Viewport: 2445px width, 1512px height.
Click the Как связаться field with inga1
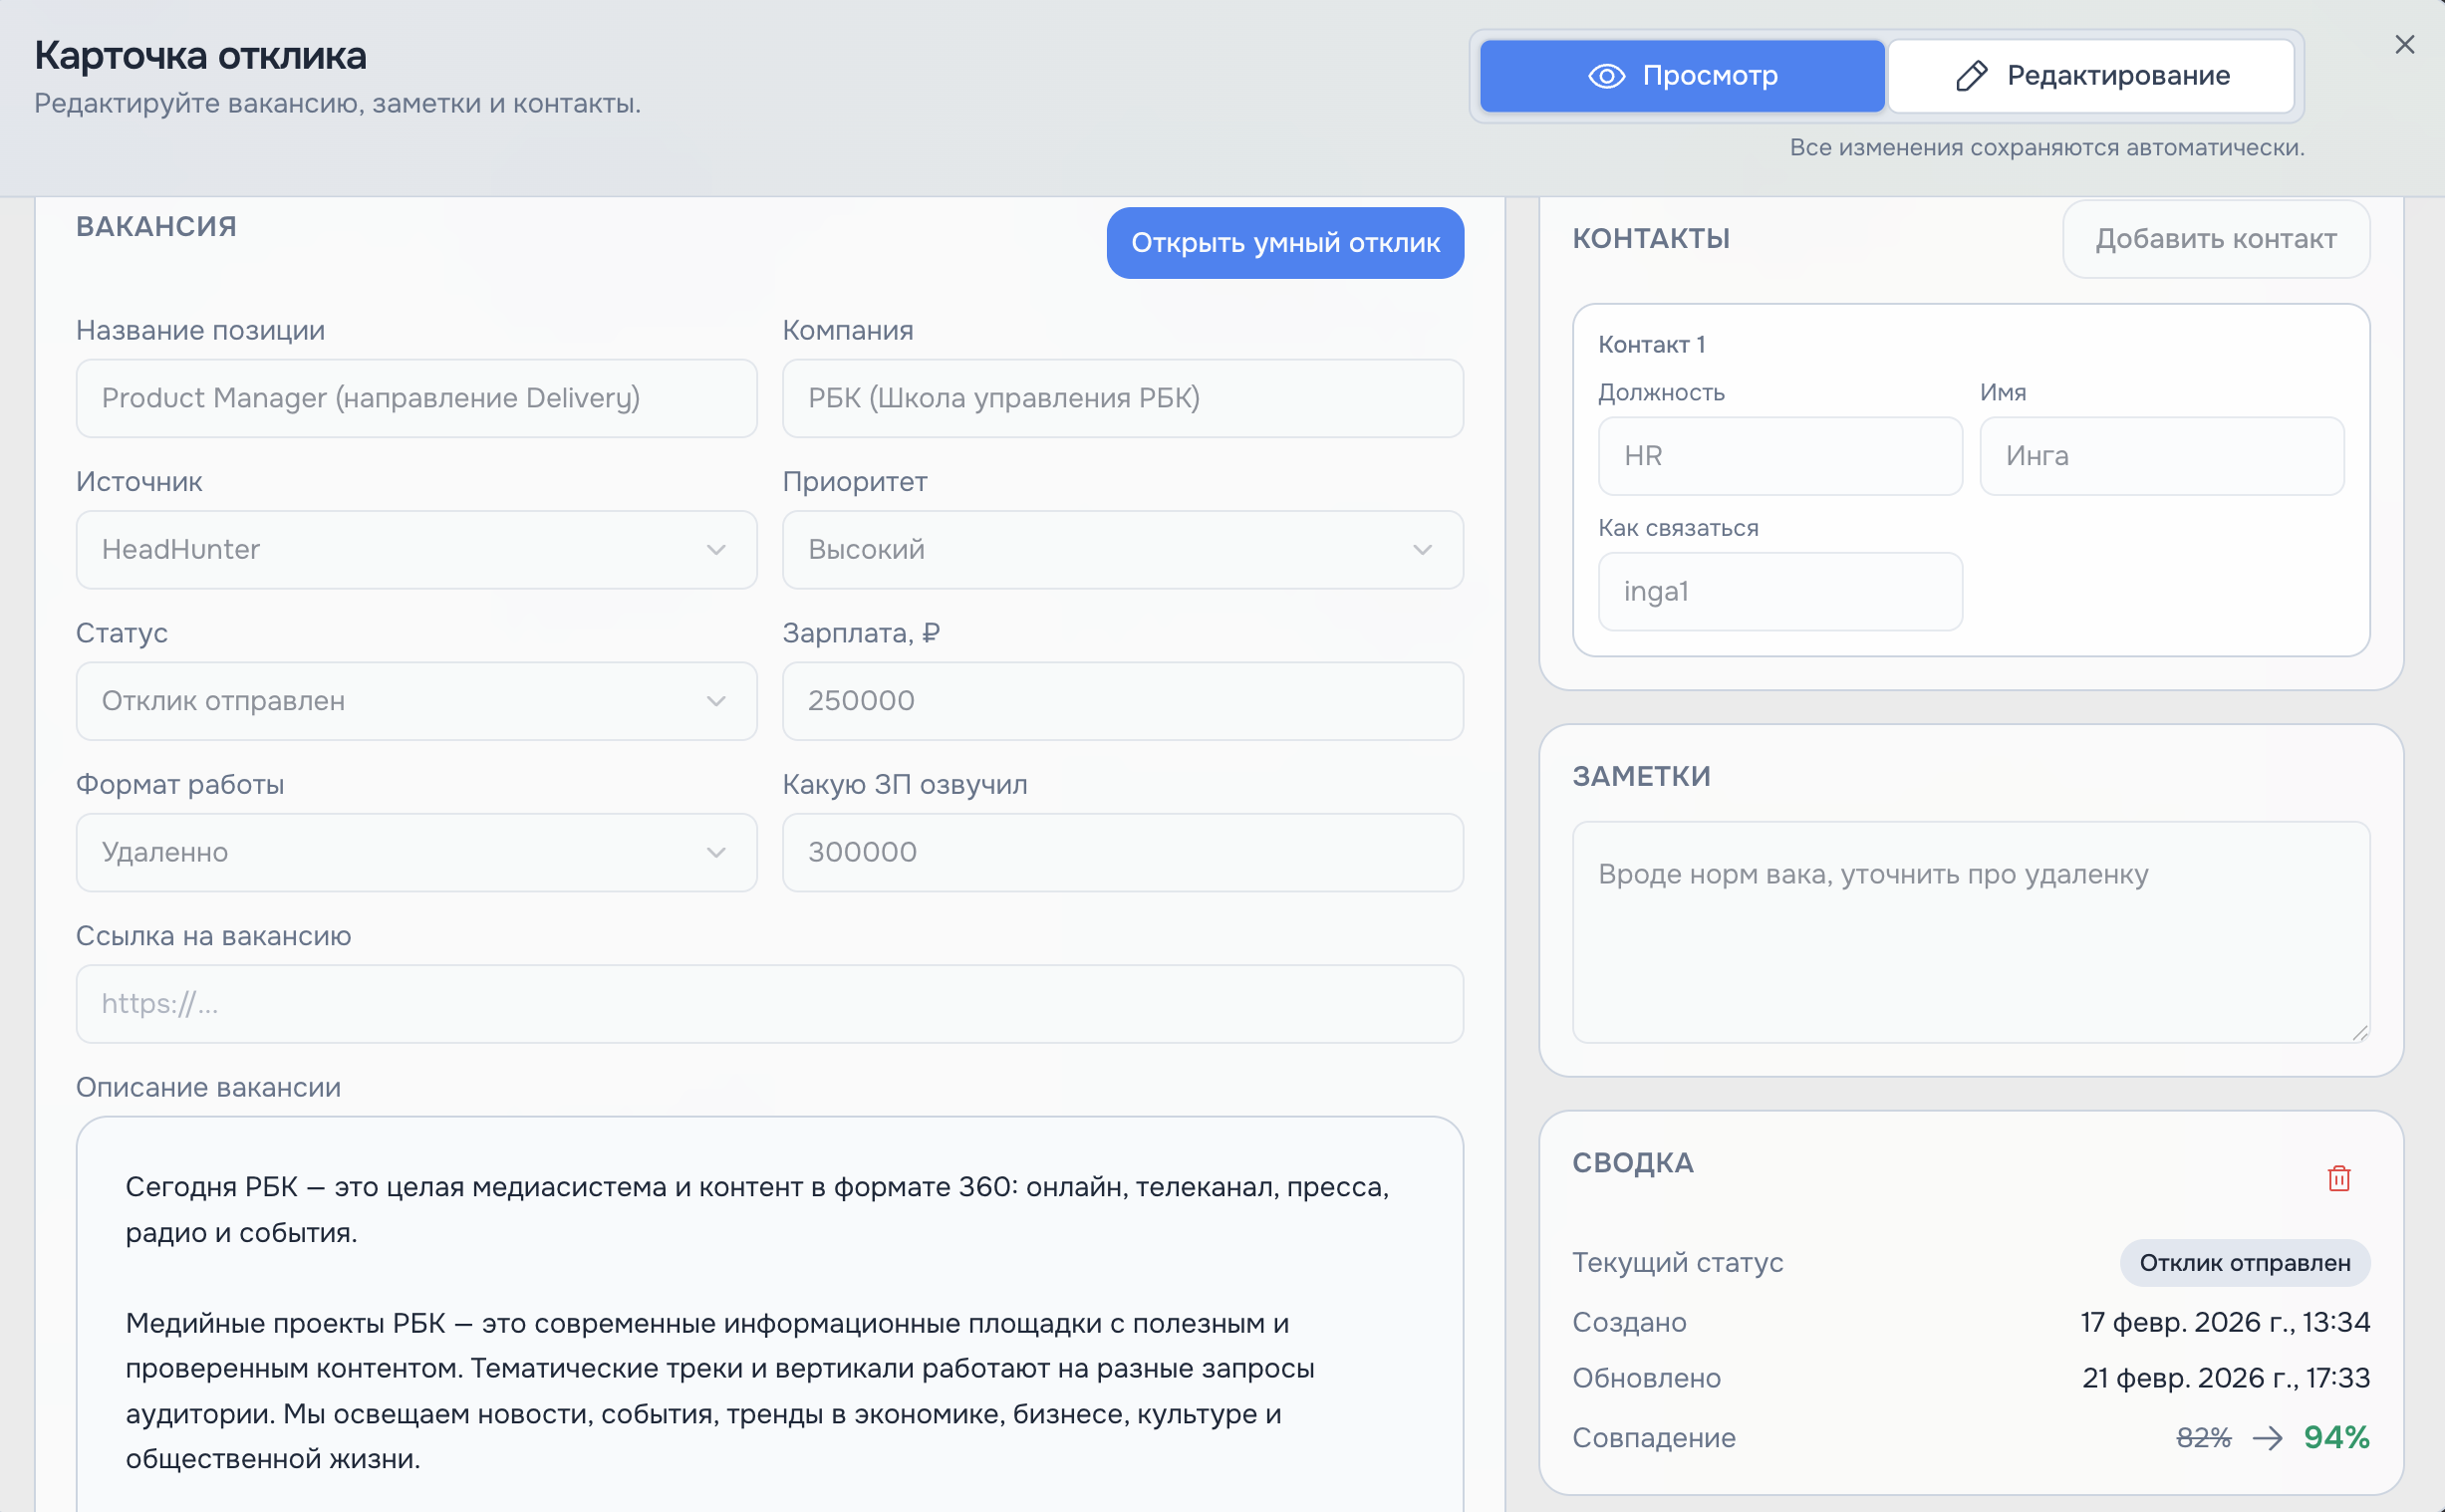1780,591
